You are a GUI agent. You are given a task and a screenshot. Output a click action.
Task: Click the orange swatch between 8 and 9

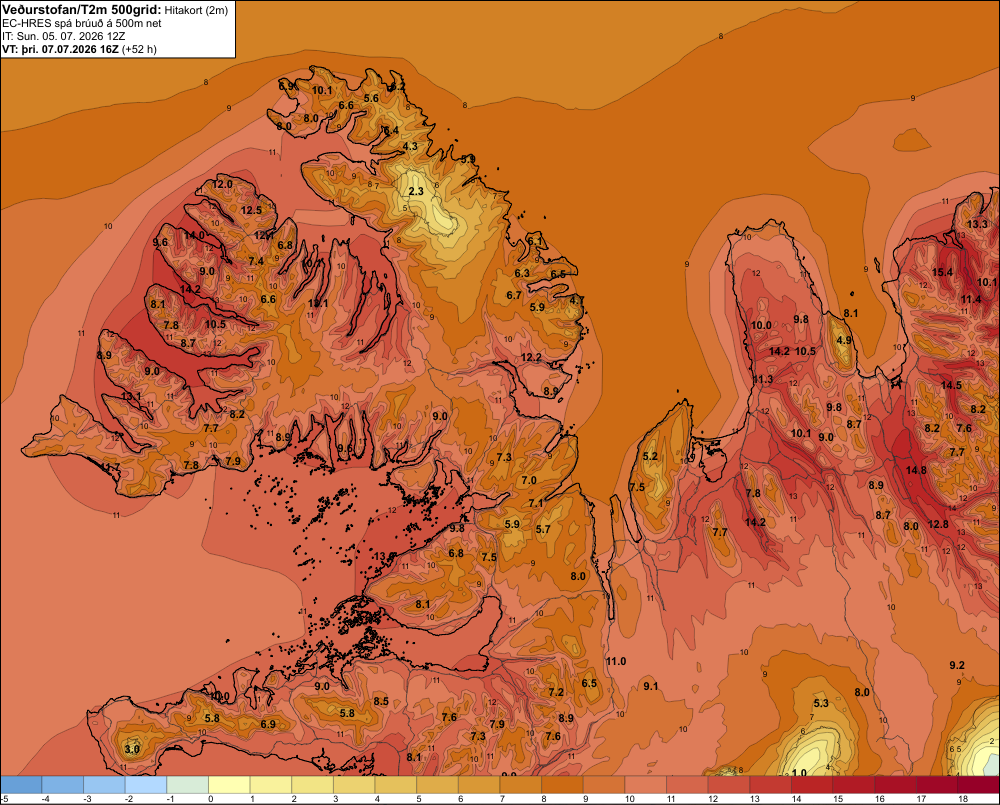click(x=562, y=785)
